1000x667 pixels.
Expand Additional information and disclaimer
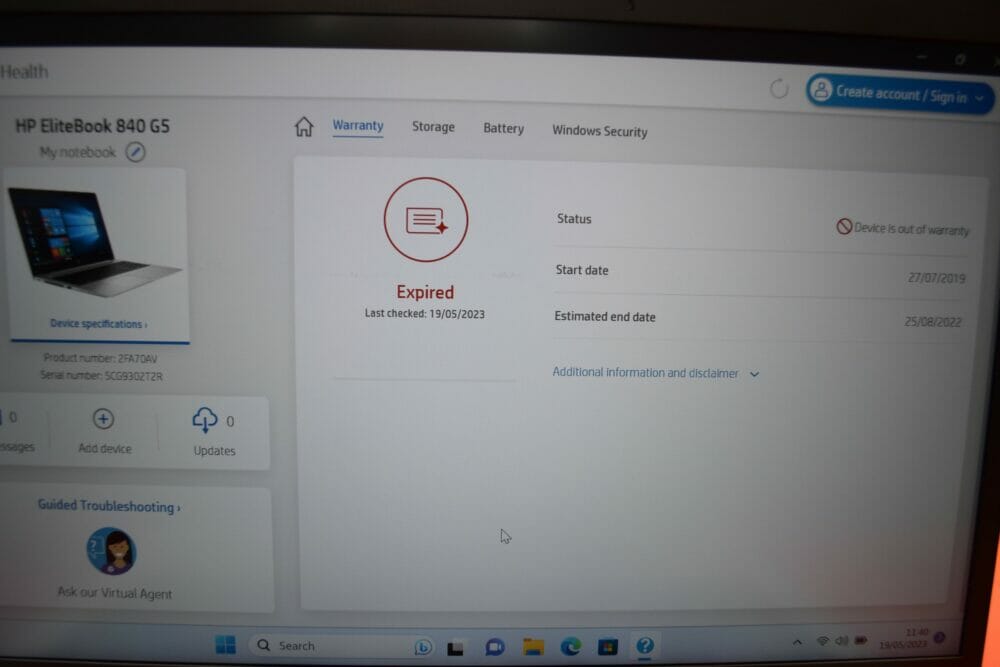pyautogui.click(x=656, y=372)
